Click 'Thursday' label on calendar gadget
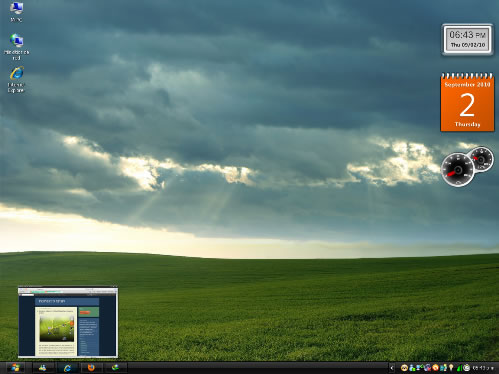Image resolution: width=499 pixels, height=374 pixels. point(467,124)
